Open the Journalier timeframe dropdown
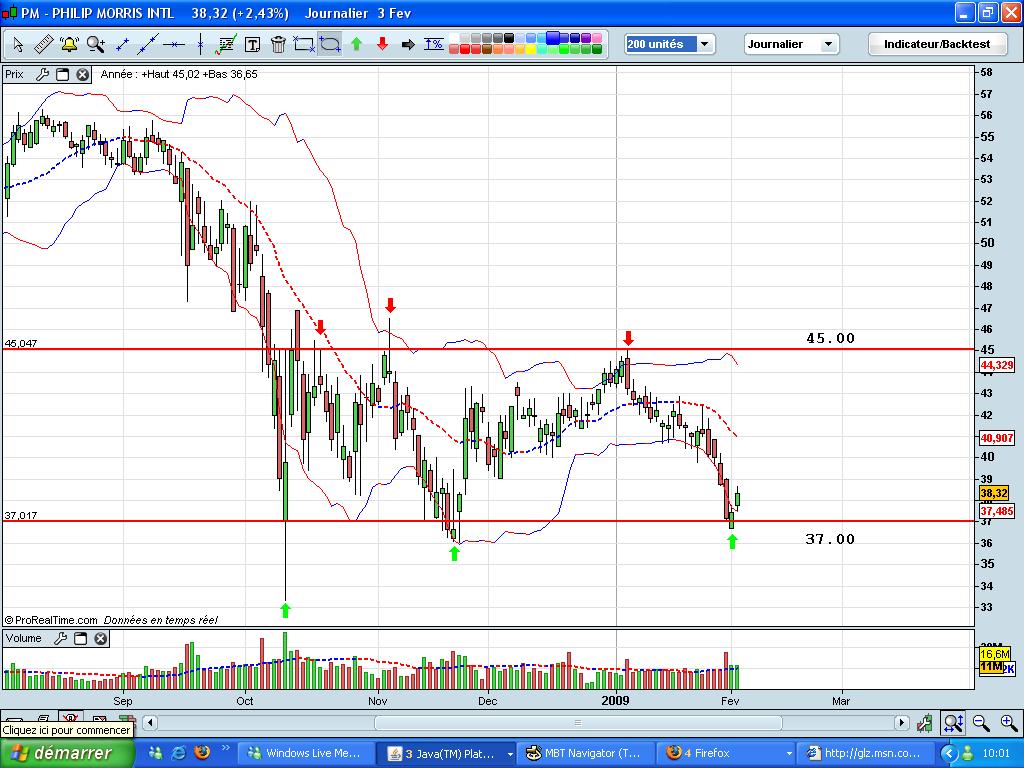The width and height of the screenshot is (1024, 768). click(x=791, y=44)
